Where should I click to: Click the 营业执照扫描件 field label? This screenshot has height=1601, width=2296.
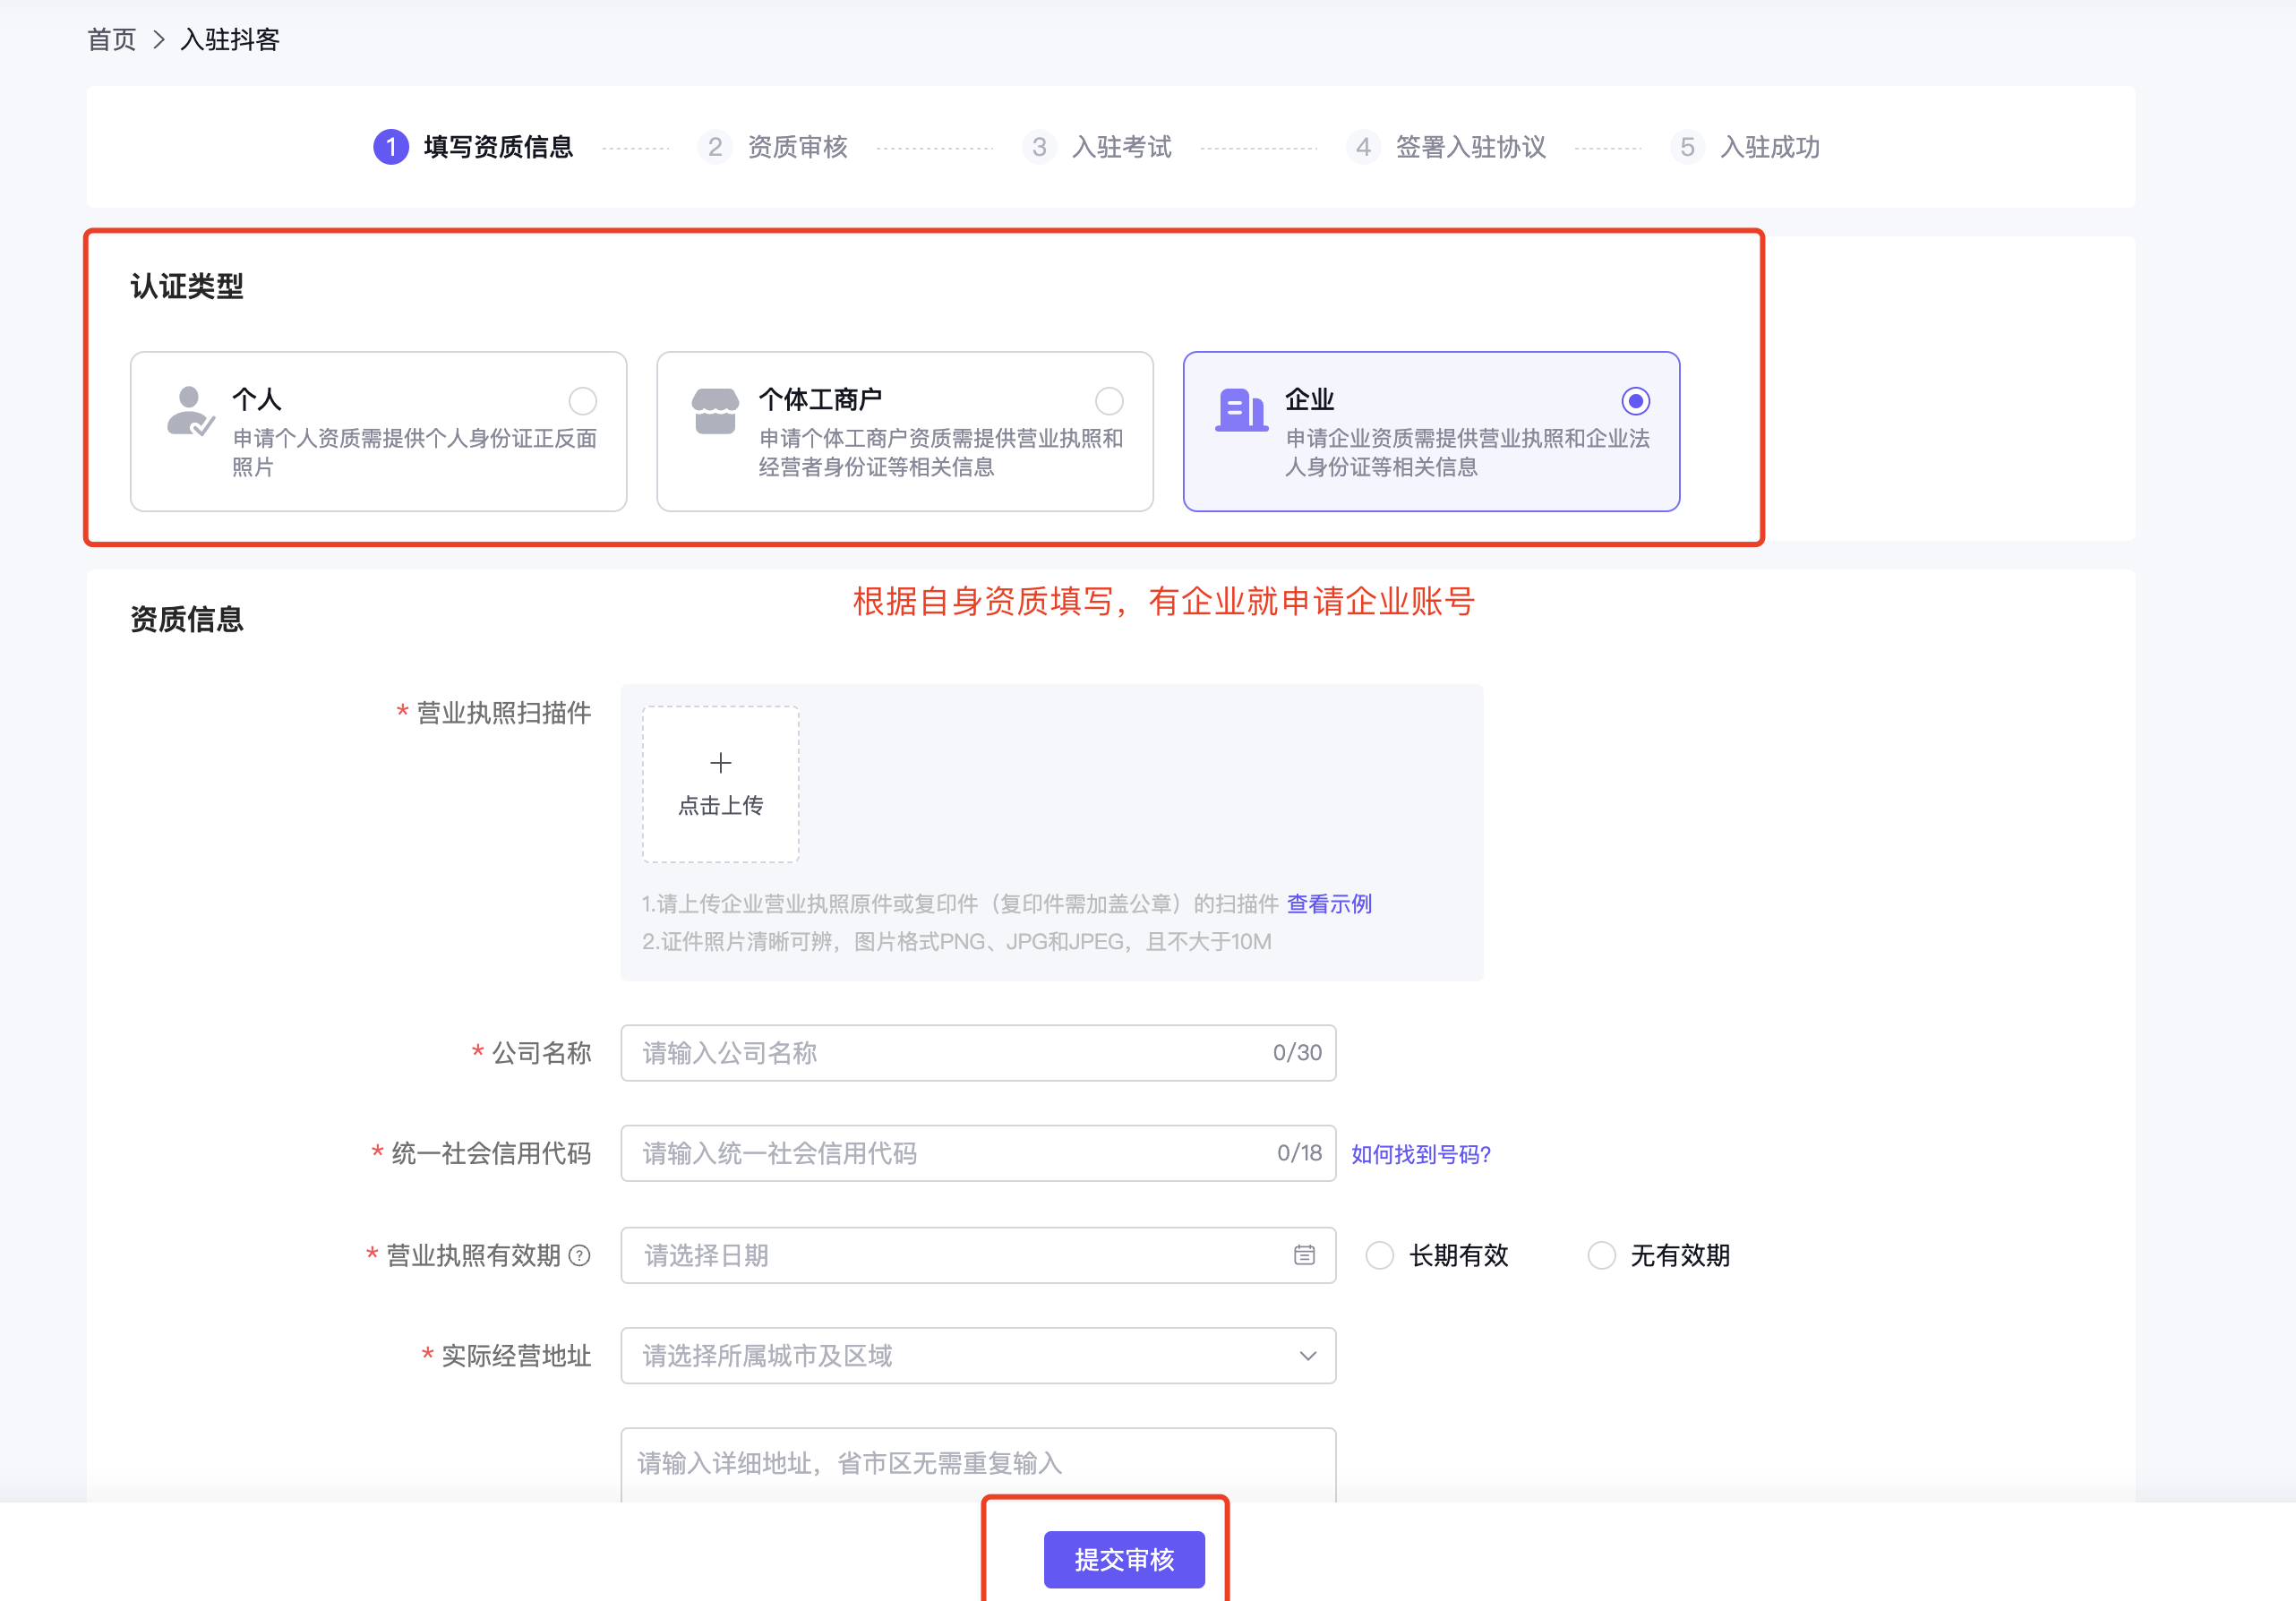tap(503, 713)
